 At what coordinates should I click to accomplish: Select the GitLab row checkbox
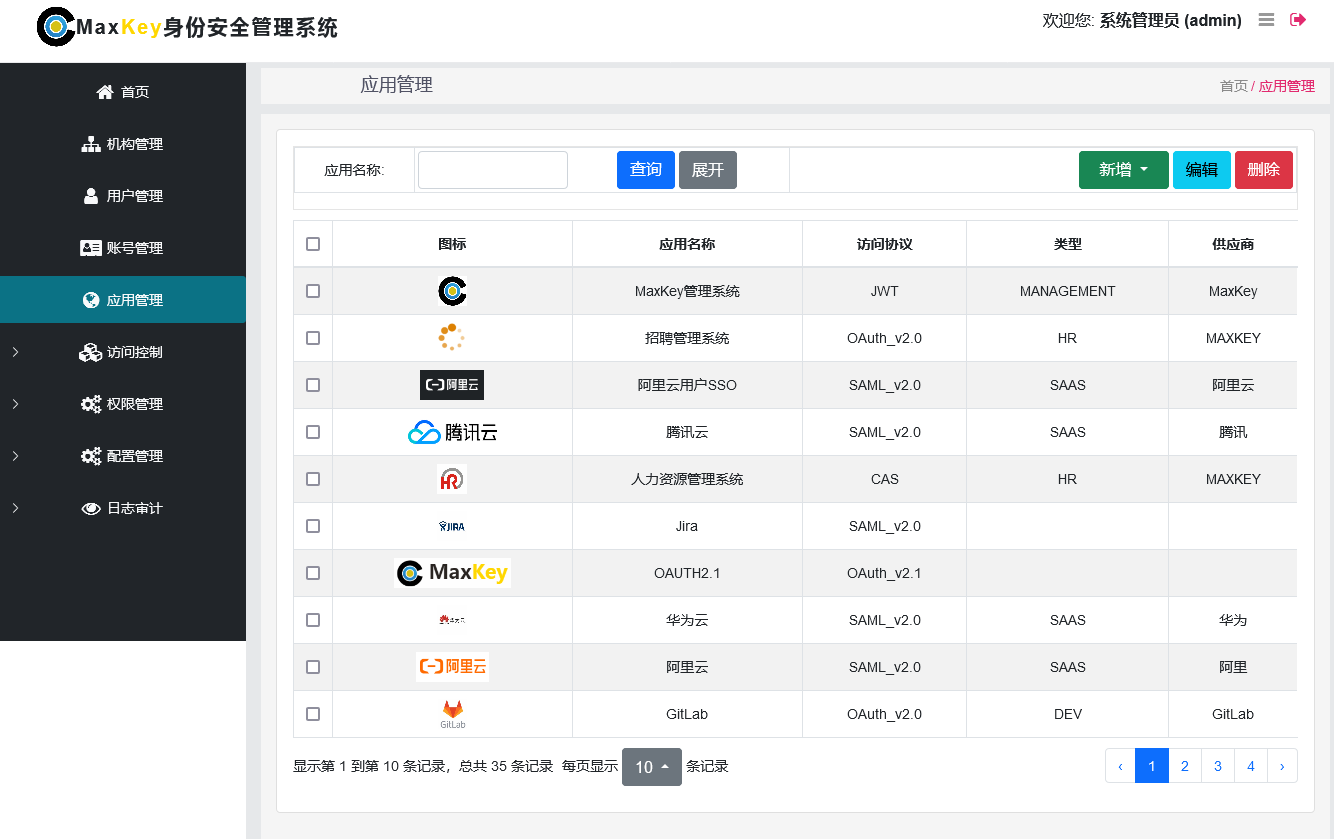pos(313,714)
